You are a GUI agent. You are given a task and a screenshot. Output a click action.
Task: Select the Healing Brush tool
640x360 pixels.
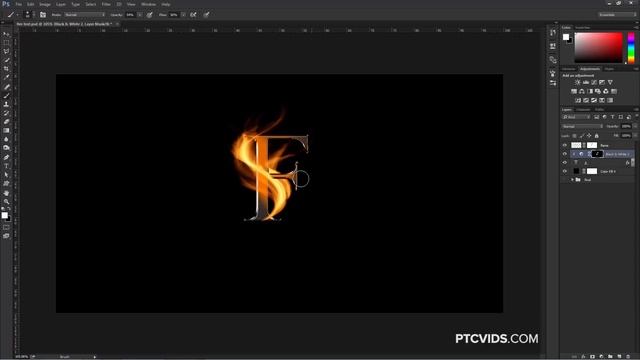pyautogui.click(x=6, y=87)
